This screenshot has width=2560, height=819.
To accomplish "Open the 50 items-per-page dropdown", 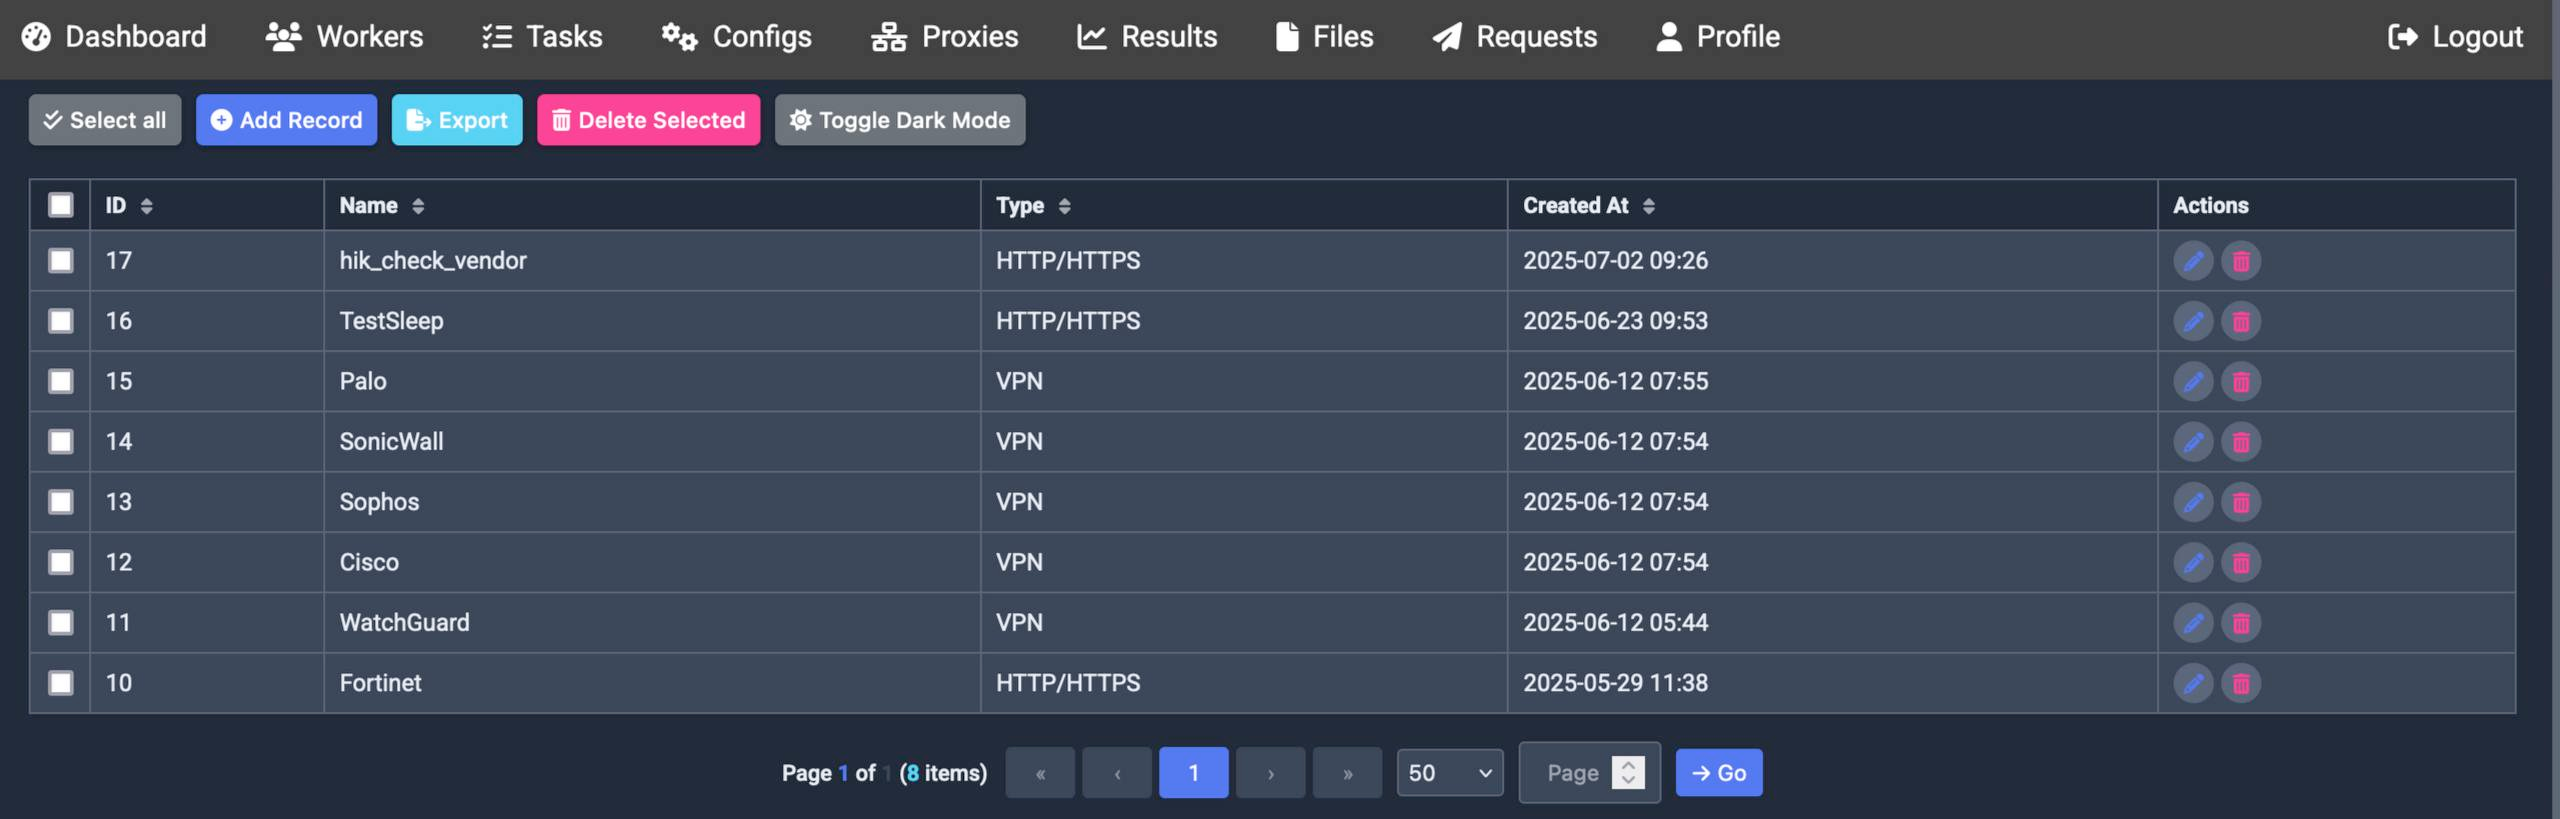I will [x=1449, y=773].
